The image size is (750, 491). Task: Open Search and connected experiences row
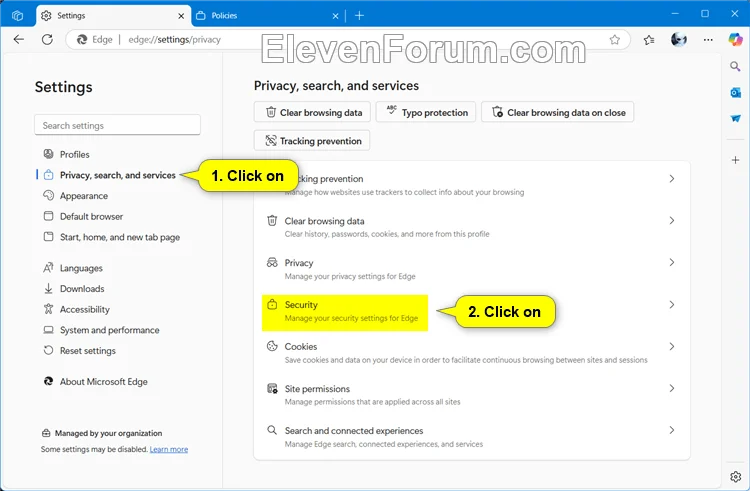pyautogui.click(x=472, y=437)
